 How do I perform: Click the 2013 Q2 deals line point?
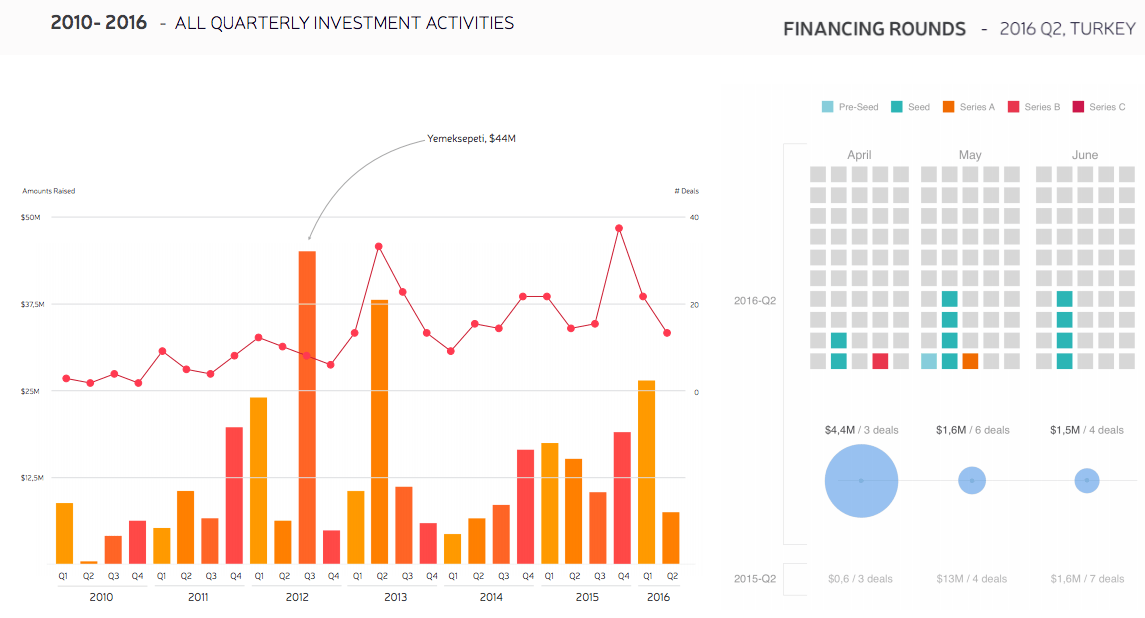378,246
